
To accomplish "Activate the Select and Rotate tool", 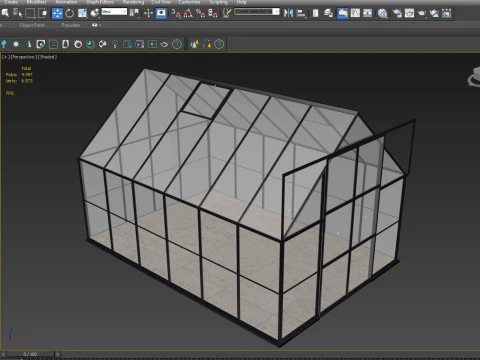I will pos(70,13).
